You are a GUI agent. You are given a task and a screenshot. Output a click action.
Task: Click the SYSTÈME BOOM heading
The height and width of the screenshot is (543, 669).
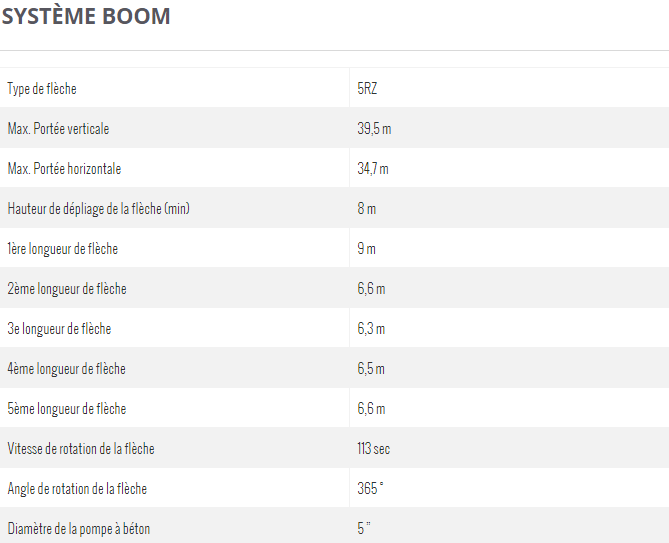point(86,17)
